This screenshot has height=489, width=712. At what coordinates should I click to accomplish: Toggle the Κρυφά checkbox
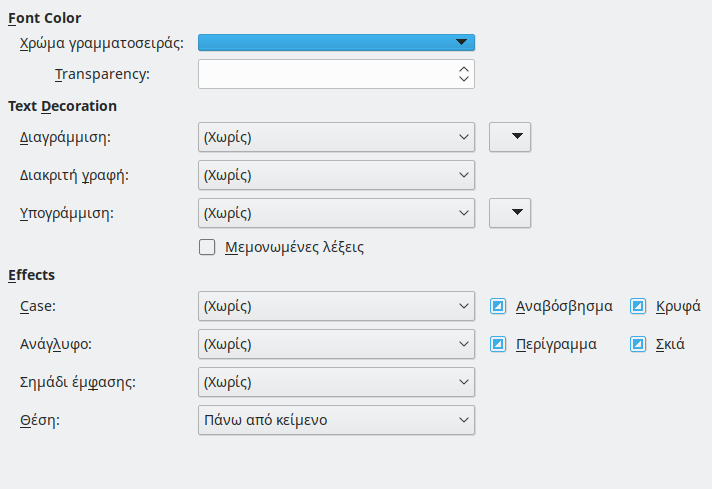coord(638,306)
